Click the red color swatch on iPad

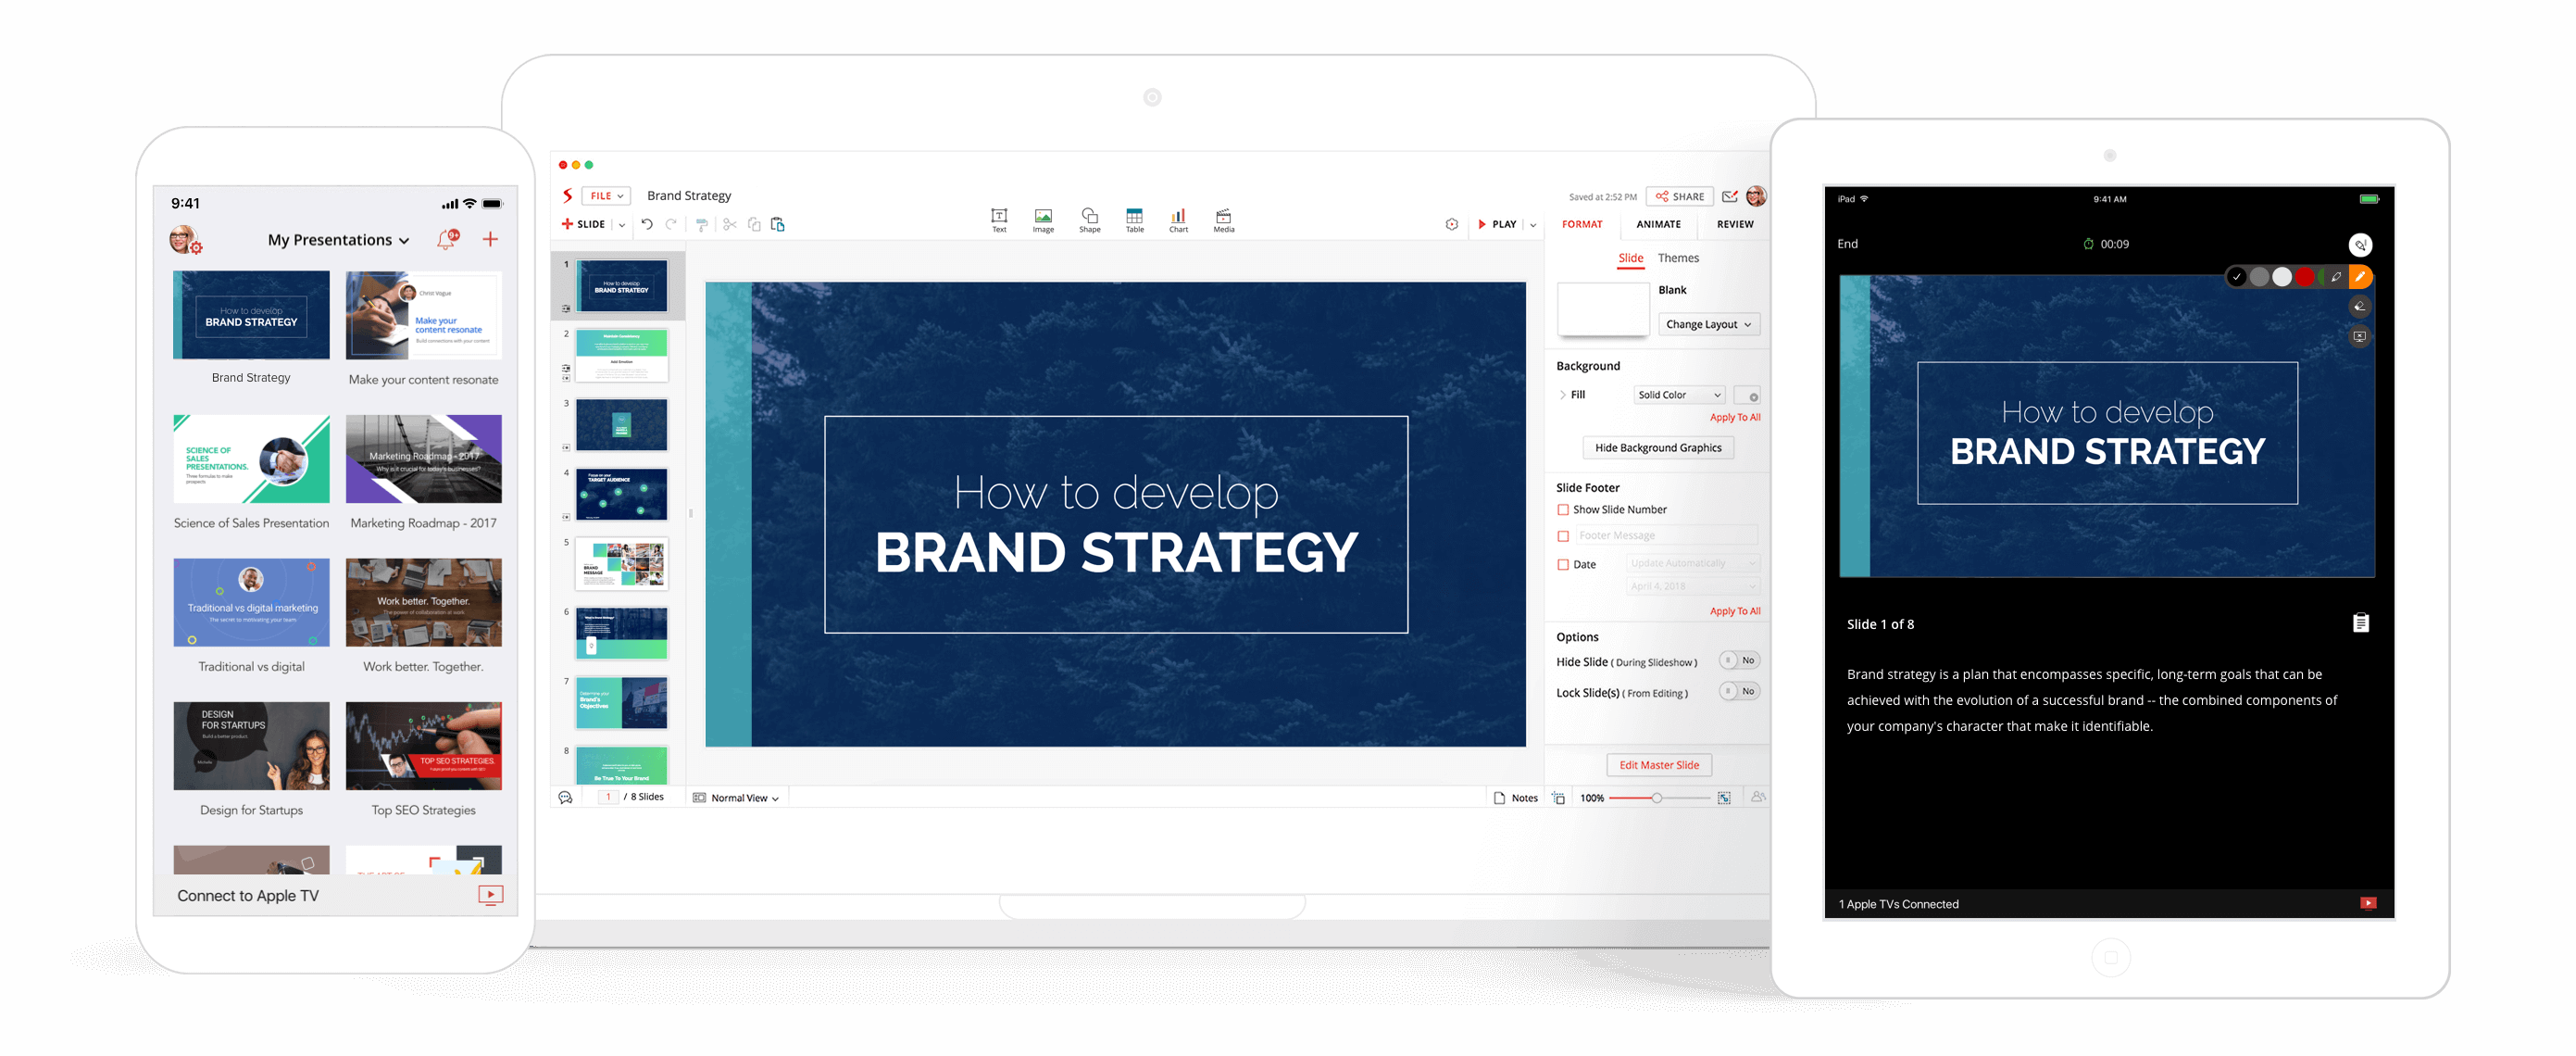click(x=2304, y=277)
